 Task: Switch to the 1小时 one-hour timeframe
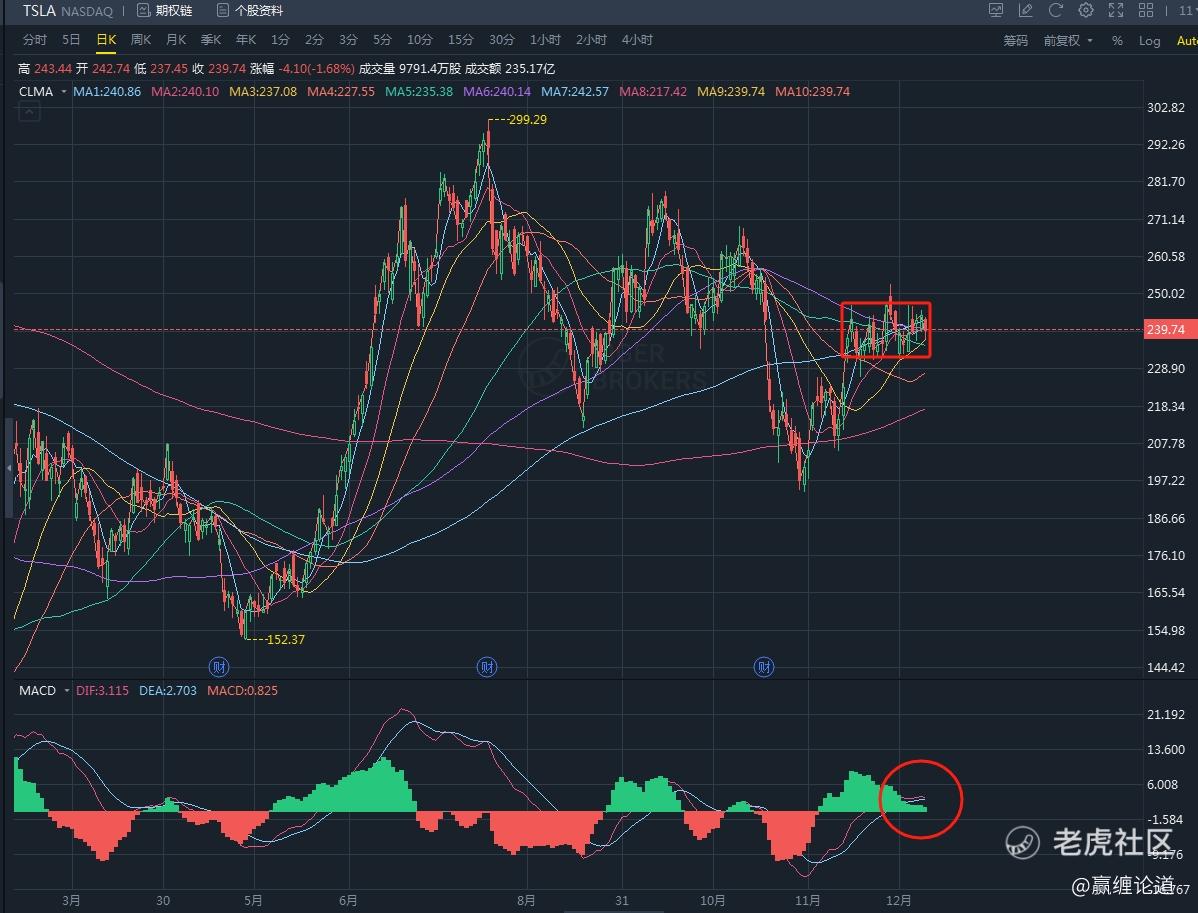tap(546, 40)
